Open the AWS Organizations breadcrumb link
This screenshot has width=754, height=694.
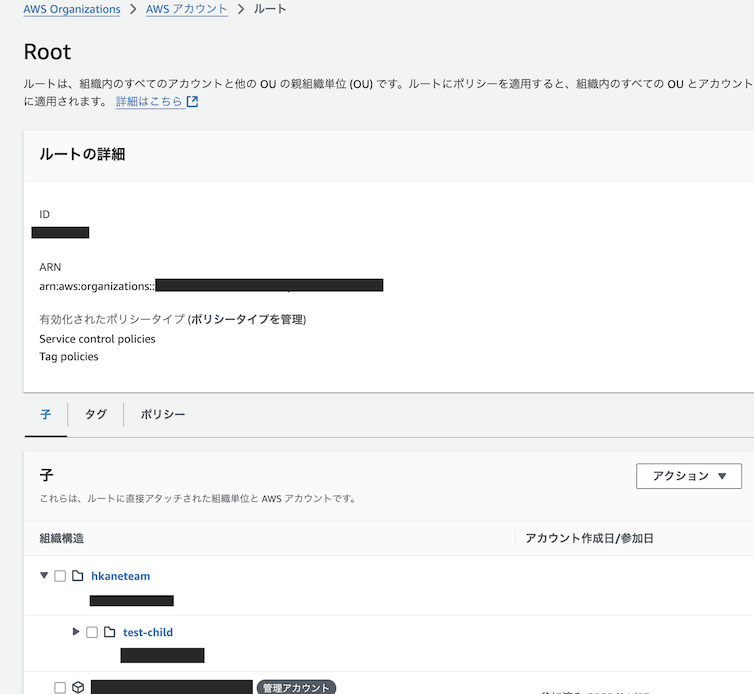(72, 9)
